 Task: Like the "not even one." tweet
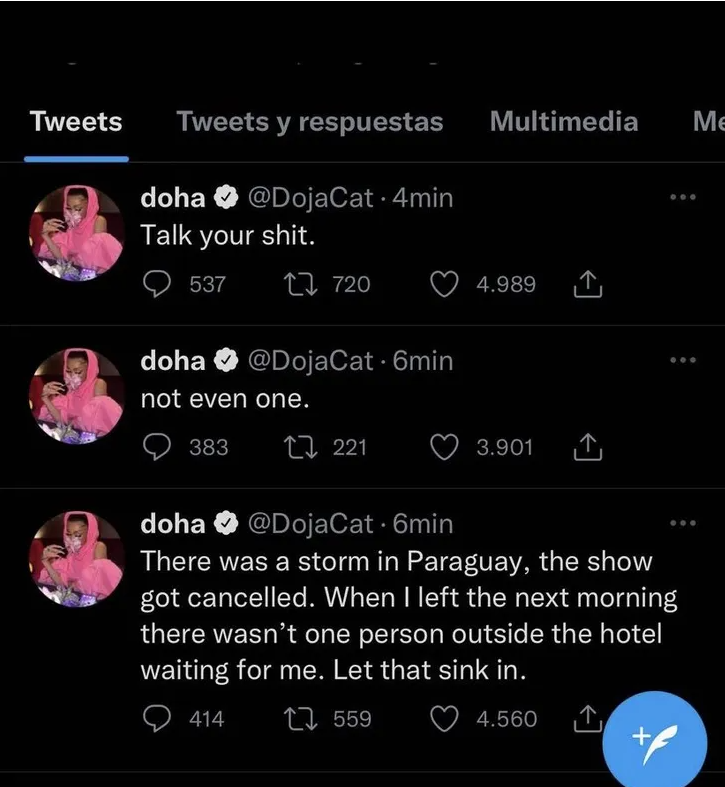tap(443, 447)
